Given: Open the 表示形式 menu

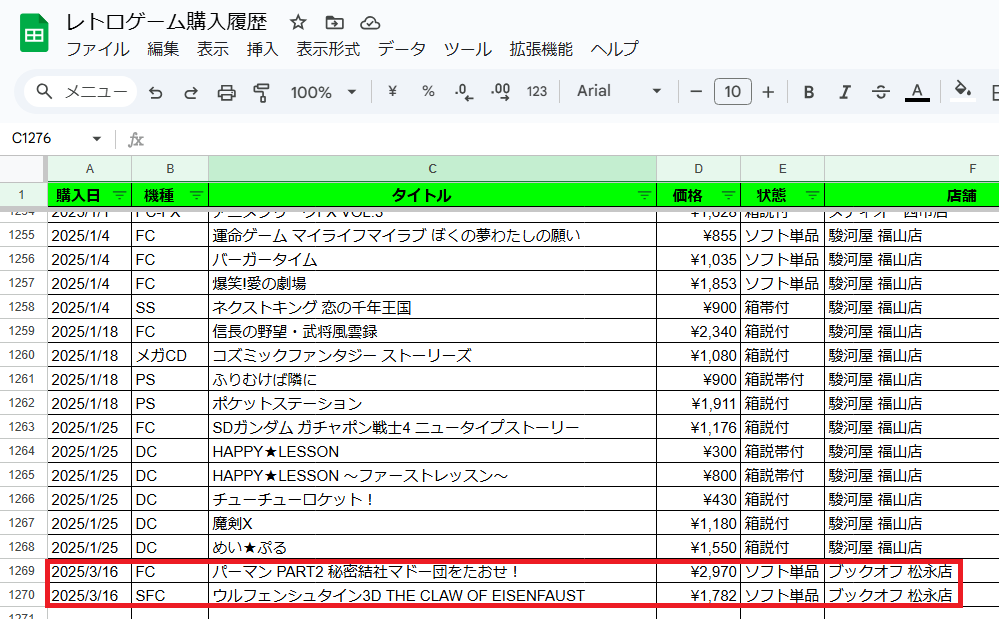Looking at the screenshot, I should (328, 50).
